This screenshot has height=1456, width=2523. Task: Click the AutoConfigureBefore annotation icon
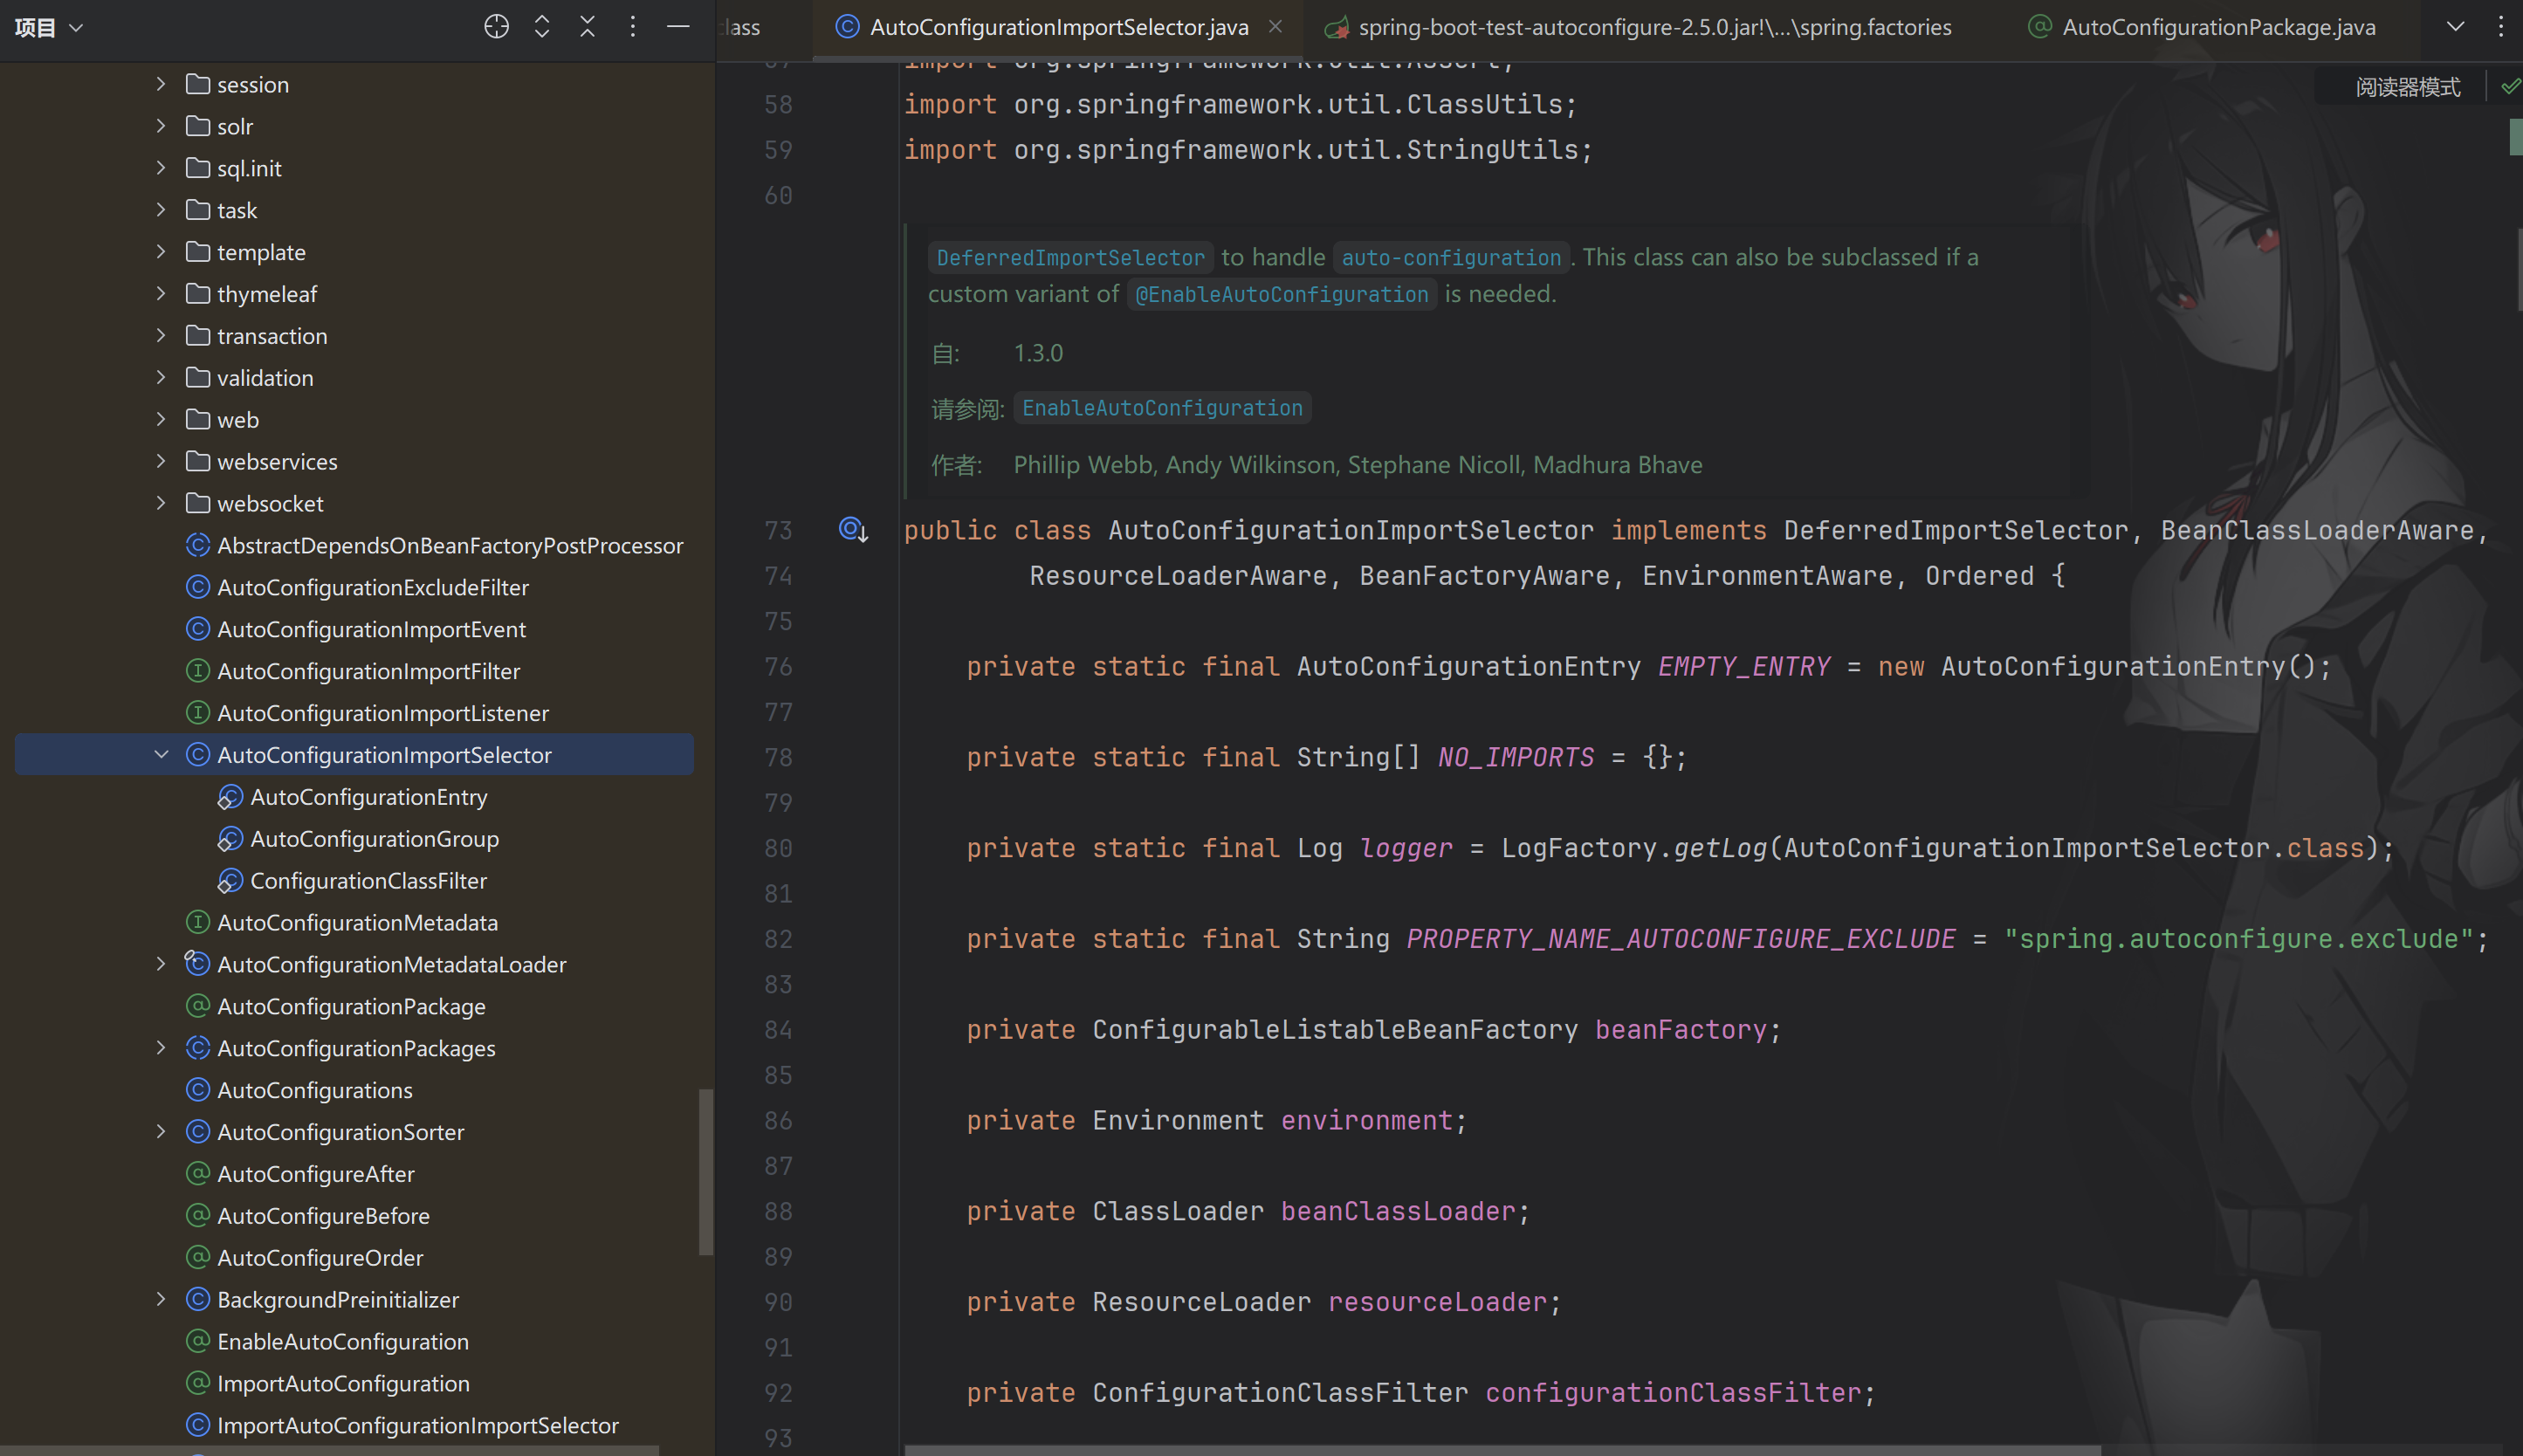[198, 1216]
